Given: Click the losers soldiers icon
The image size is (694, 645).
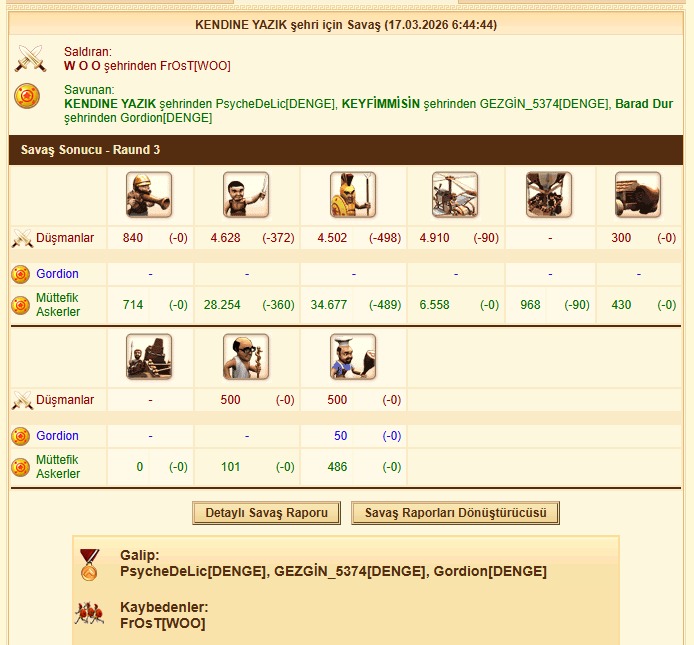Looking at the screenshot, I should point(89,613).
